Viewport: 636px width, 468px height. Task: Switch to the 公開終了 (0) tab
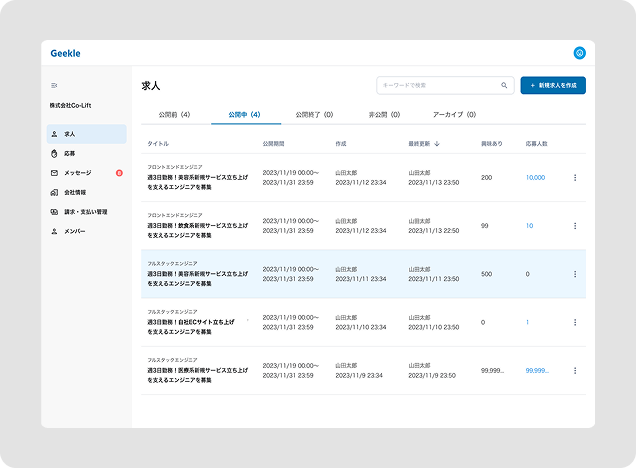(x=314, y=115)
